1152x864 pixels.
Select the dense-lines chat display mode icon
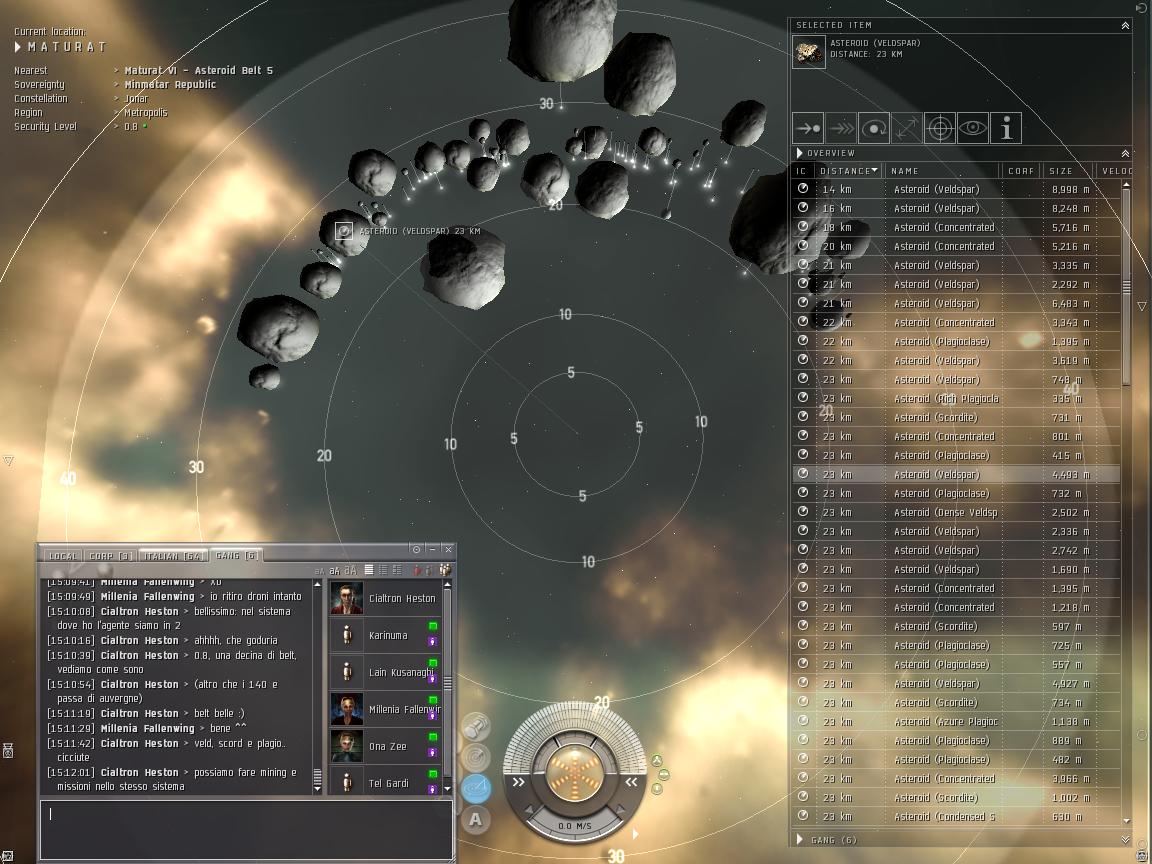click(x=369, y=570)
